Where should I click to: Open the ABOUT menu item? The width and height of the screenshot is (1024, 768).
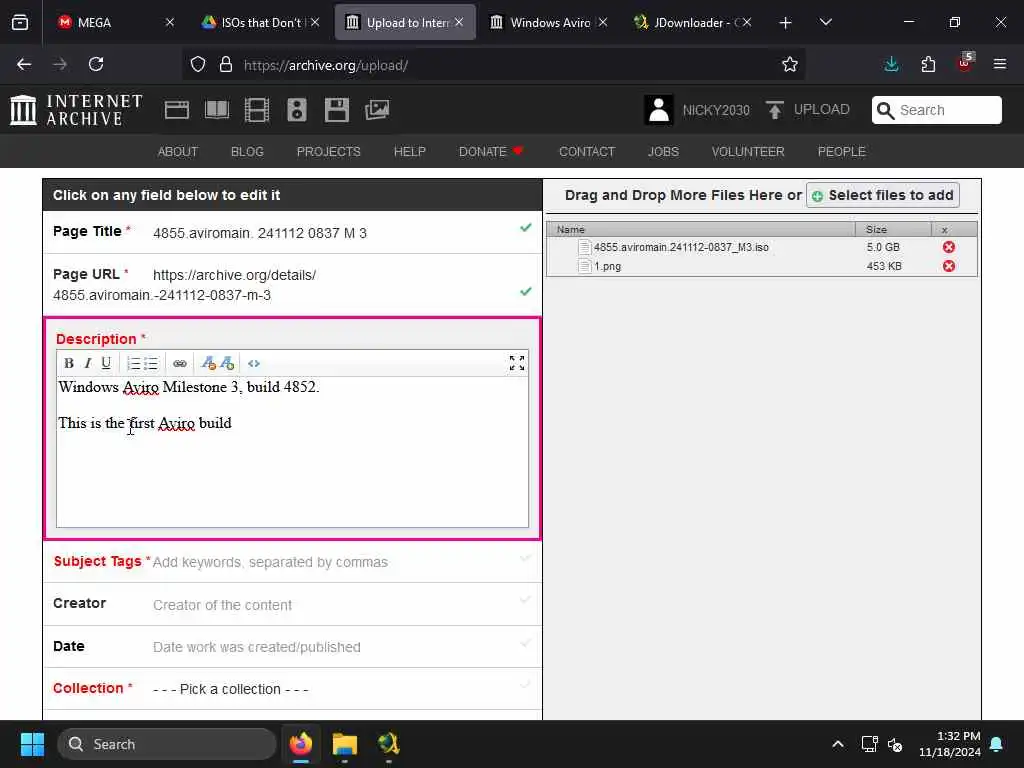[178, 152]
